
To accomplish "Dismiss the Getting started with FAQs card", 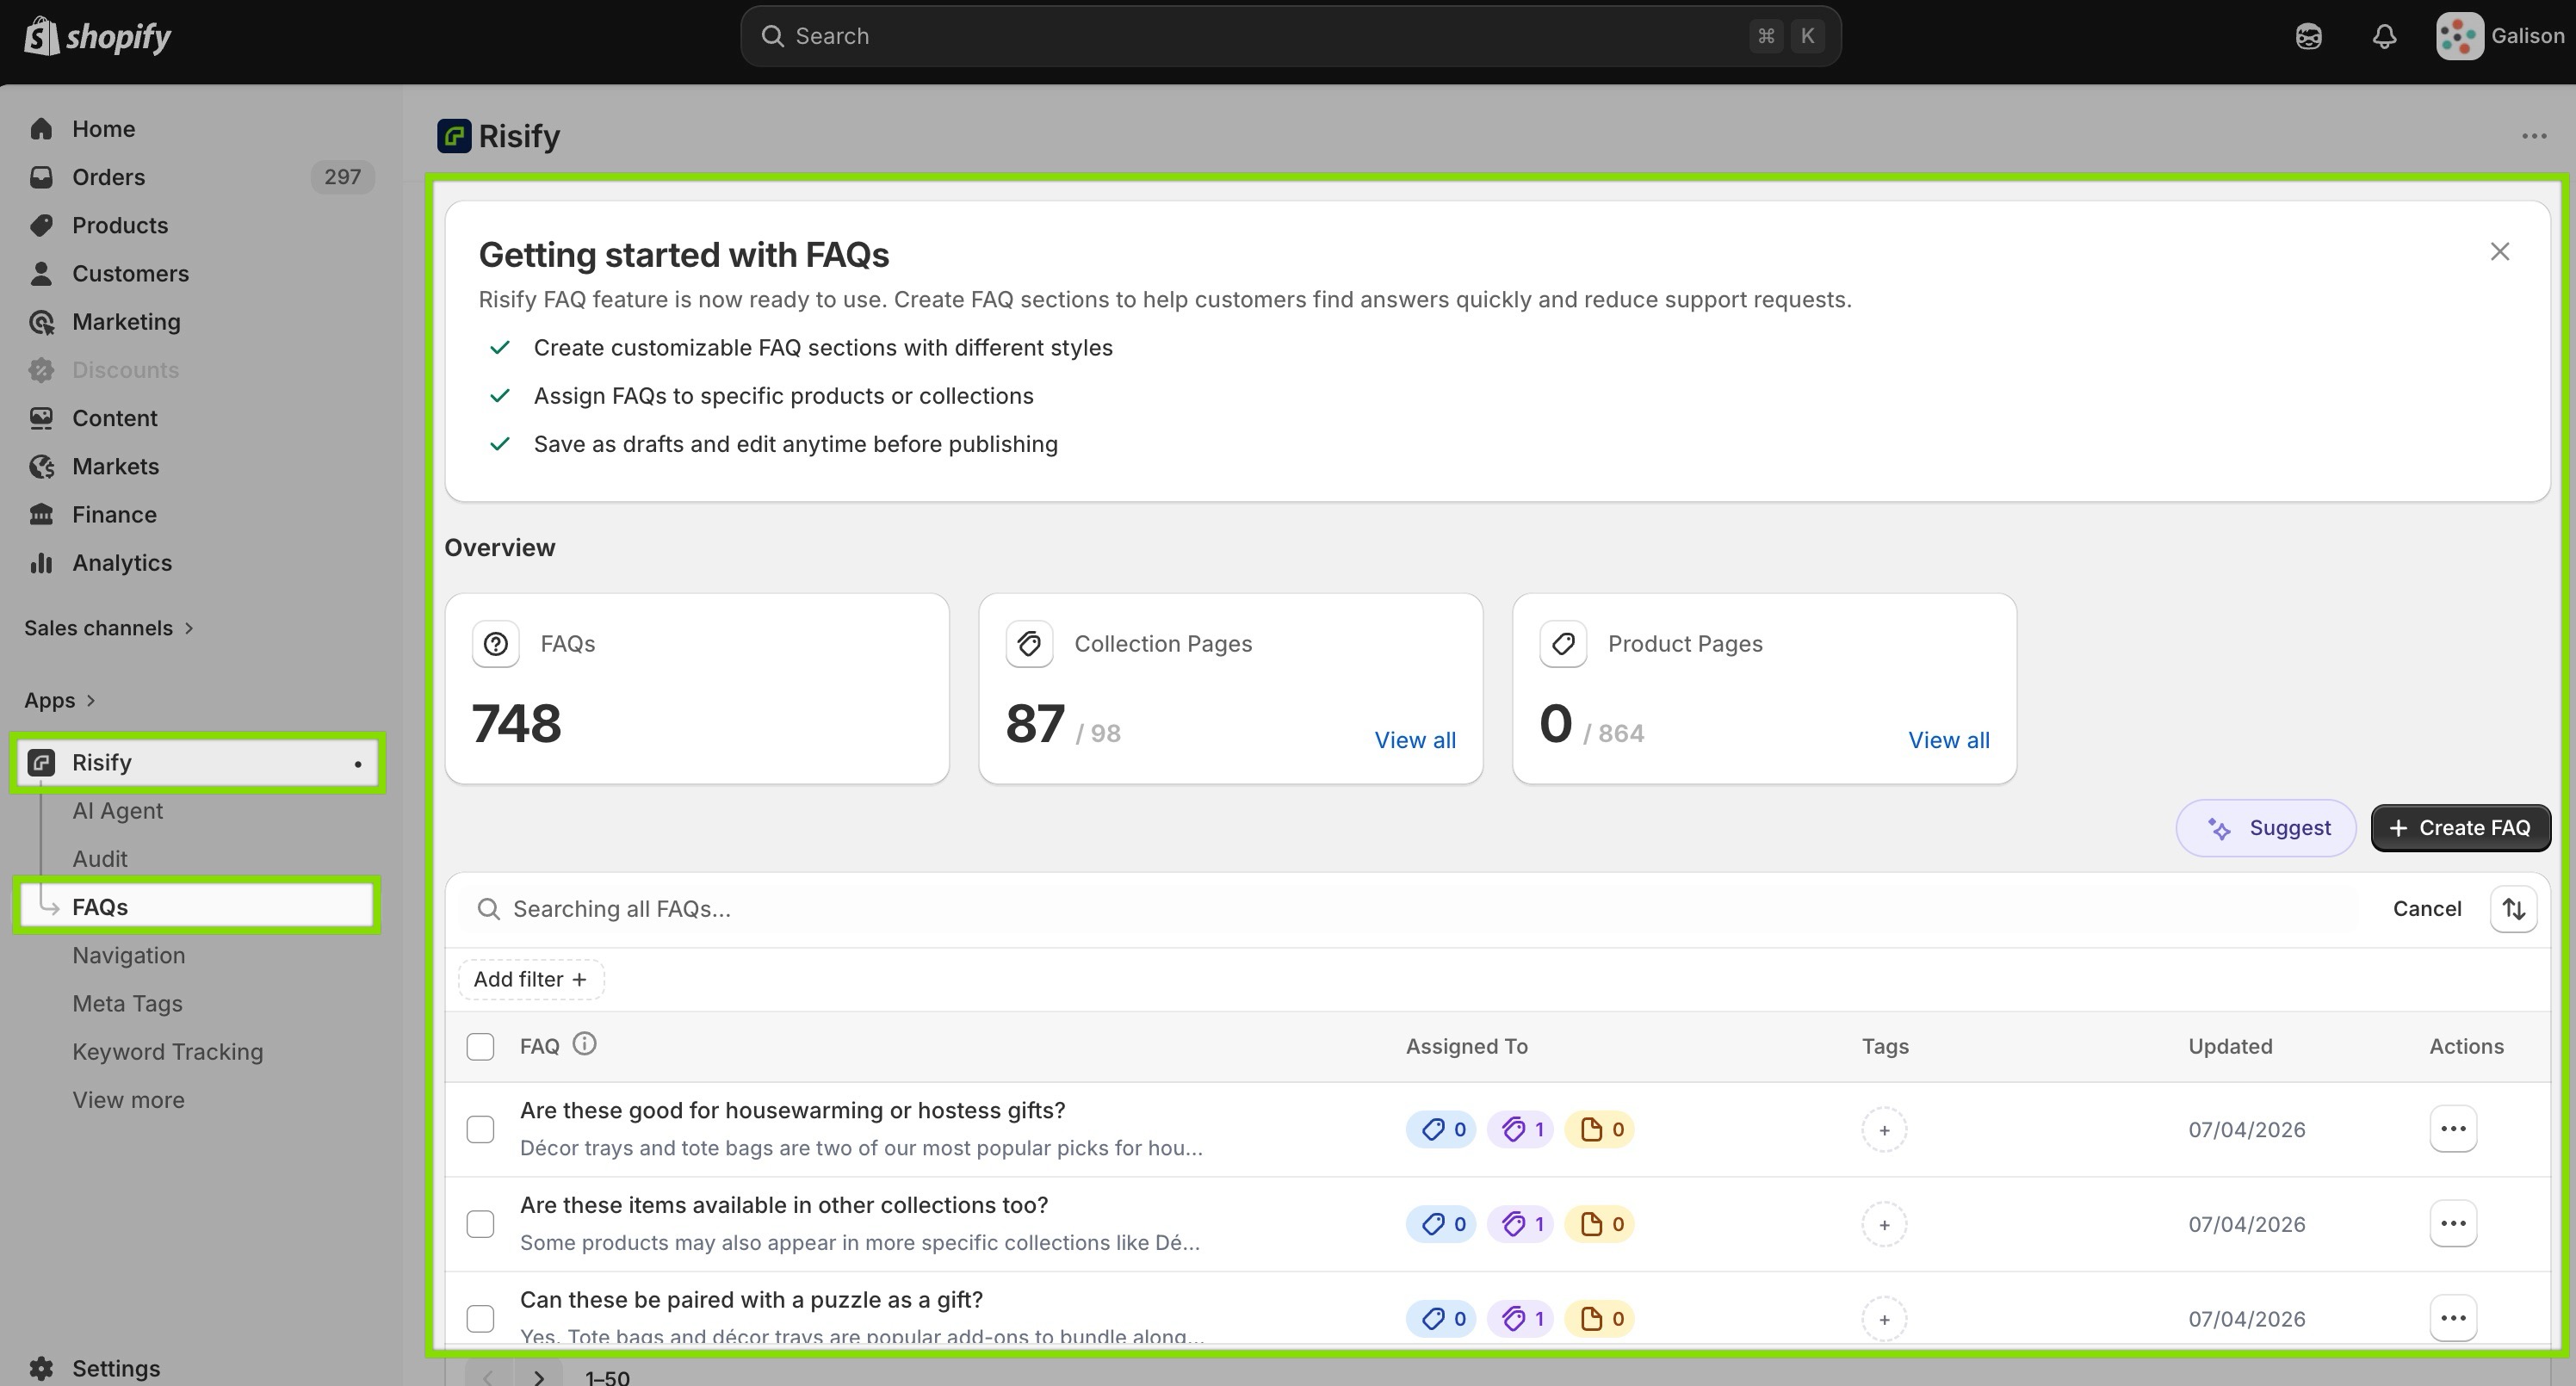I will click(2499, 251).
